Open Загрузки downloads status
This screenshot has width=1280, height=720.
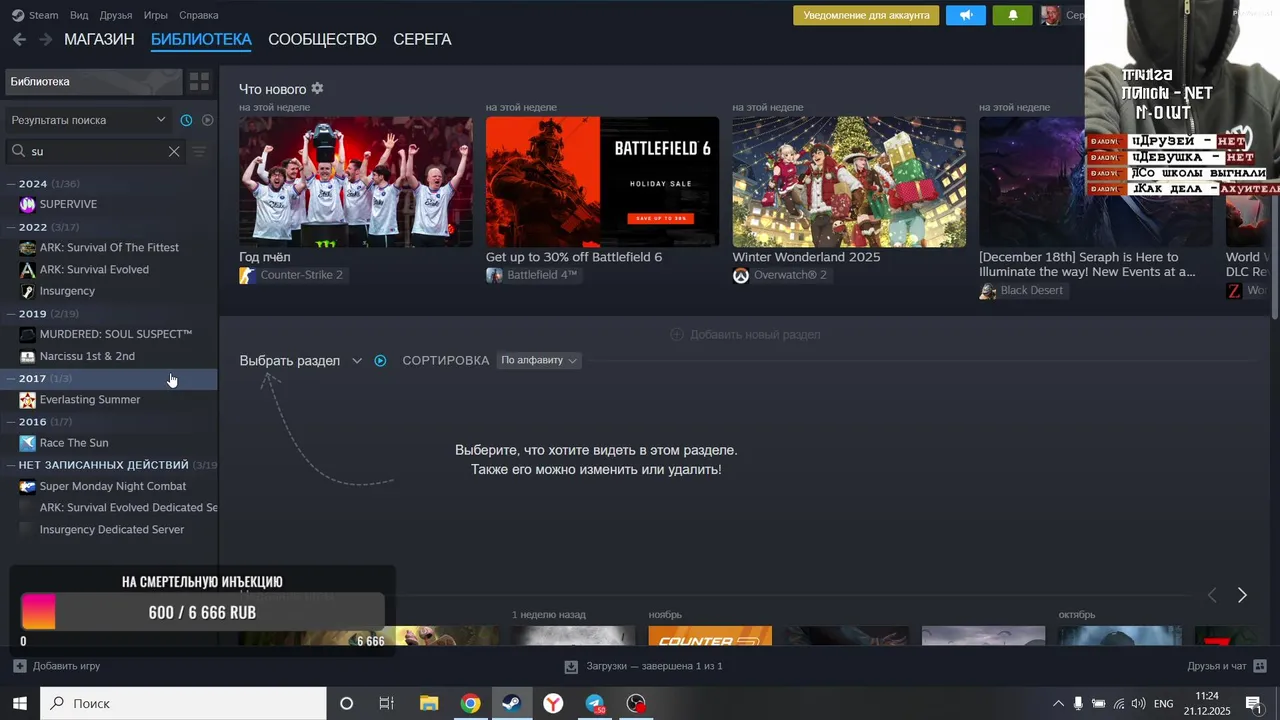point(643,666)
